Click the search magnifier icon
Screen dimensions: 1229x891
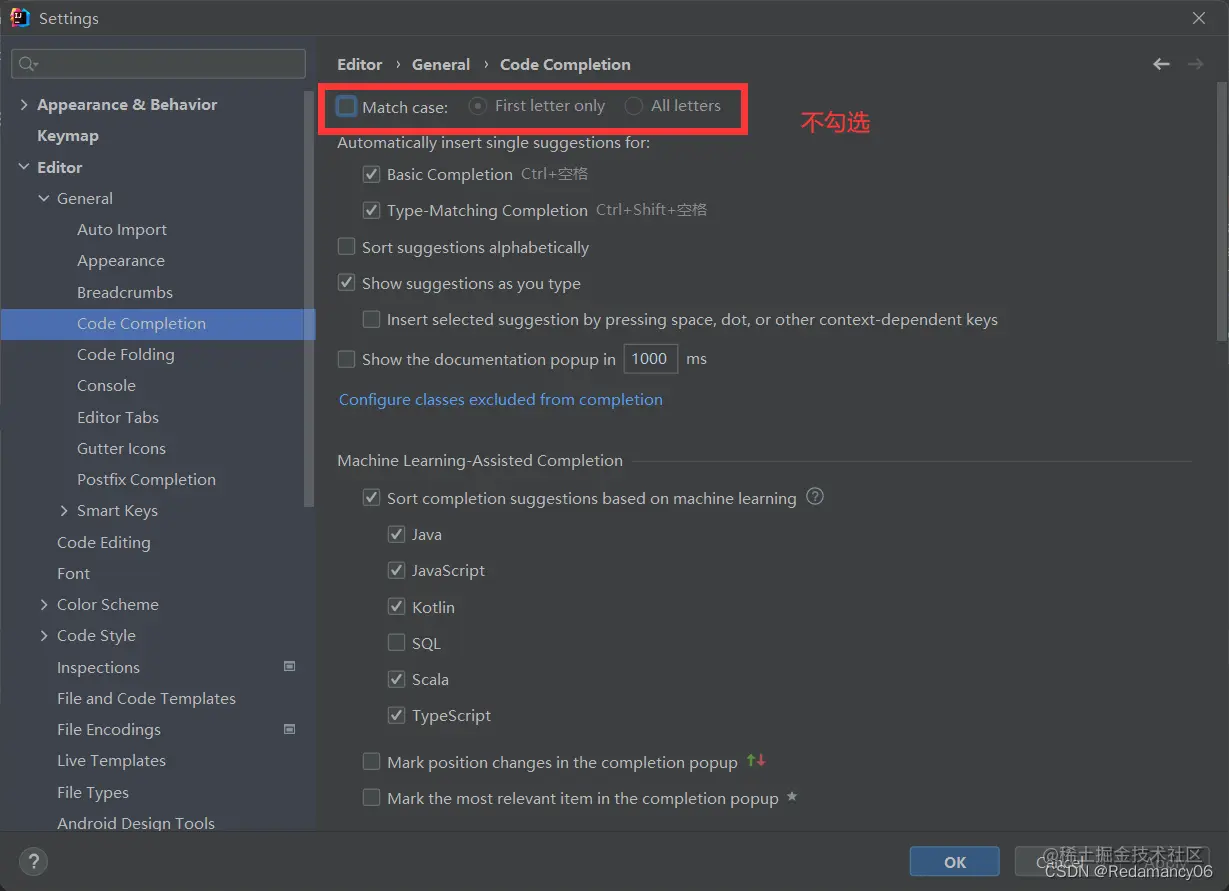(27, 64)
